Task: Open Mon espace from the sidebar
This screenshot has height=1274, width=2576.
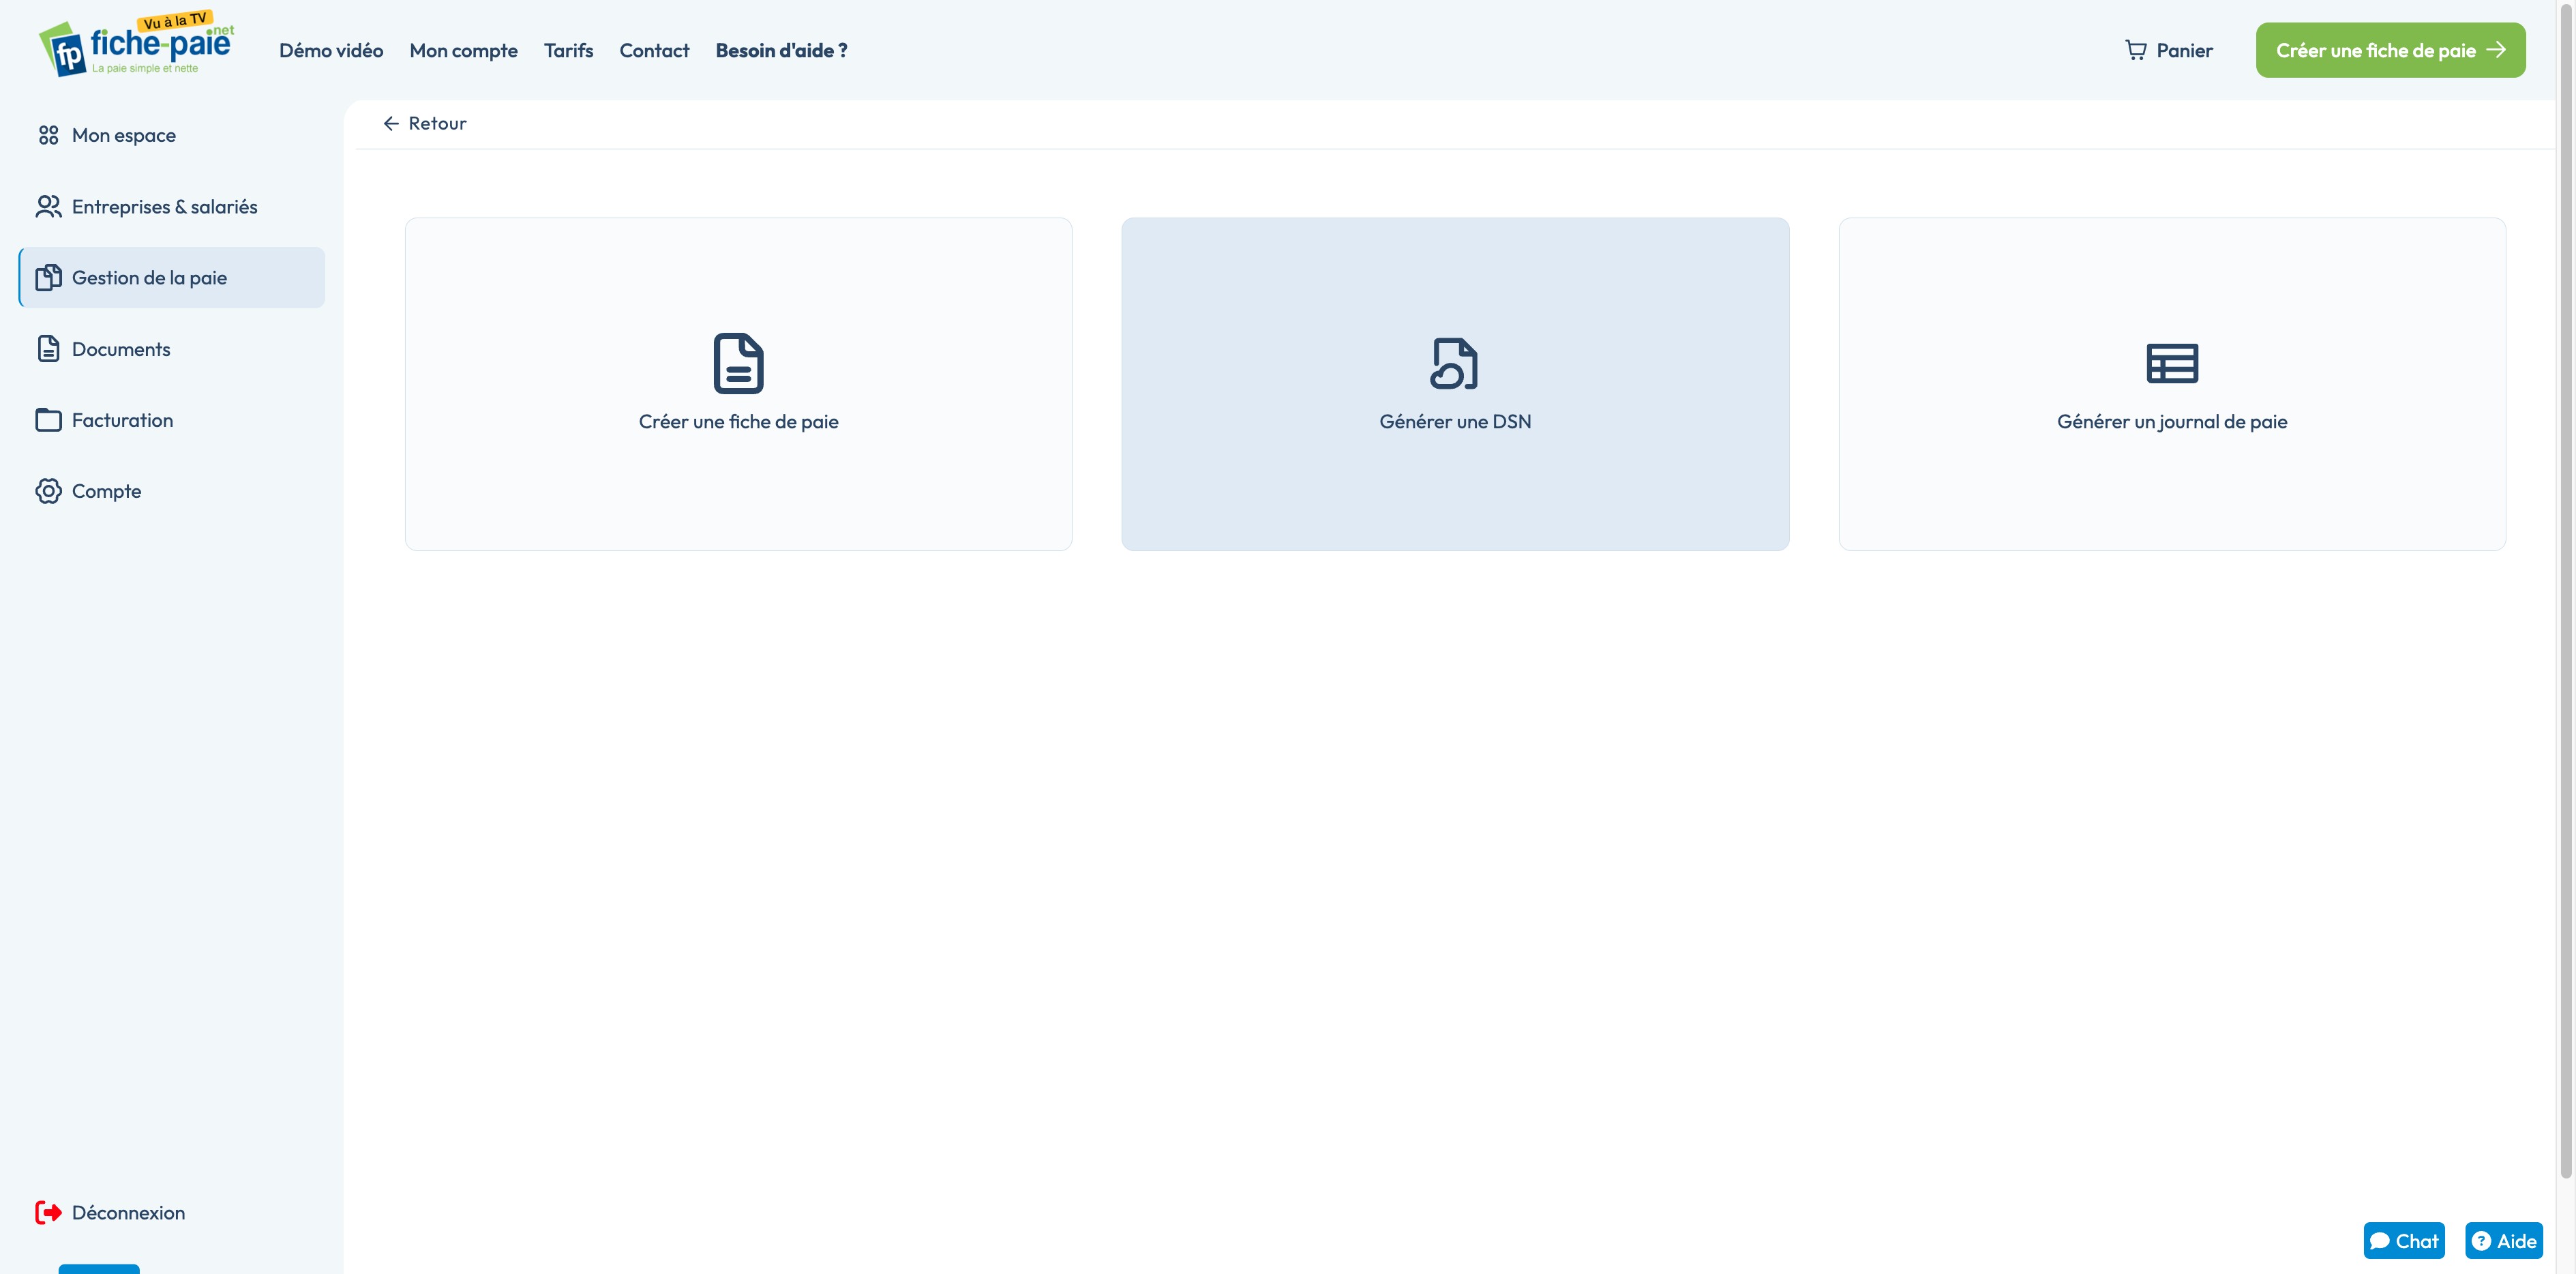Action: [x=123, y=135]
